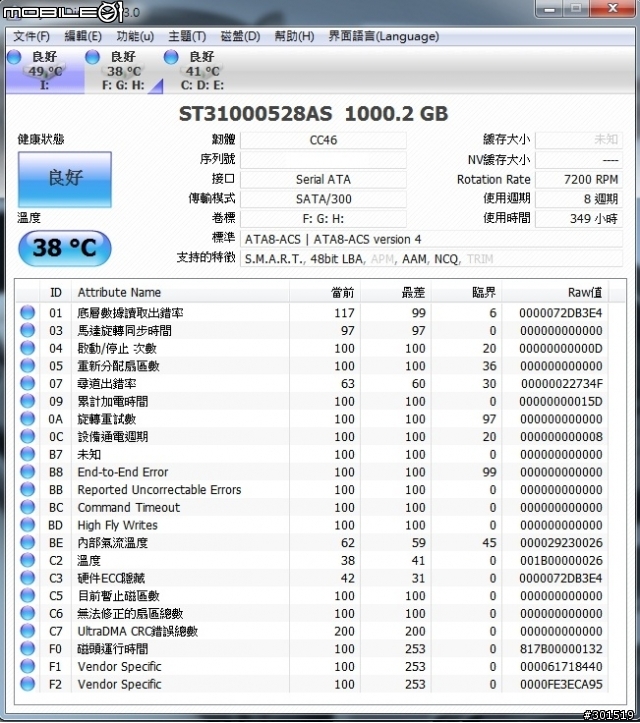The image size is (640, 723).
Task: Select the C: D: E: drive tab
Action: pos(202,71)
